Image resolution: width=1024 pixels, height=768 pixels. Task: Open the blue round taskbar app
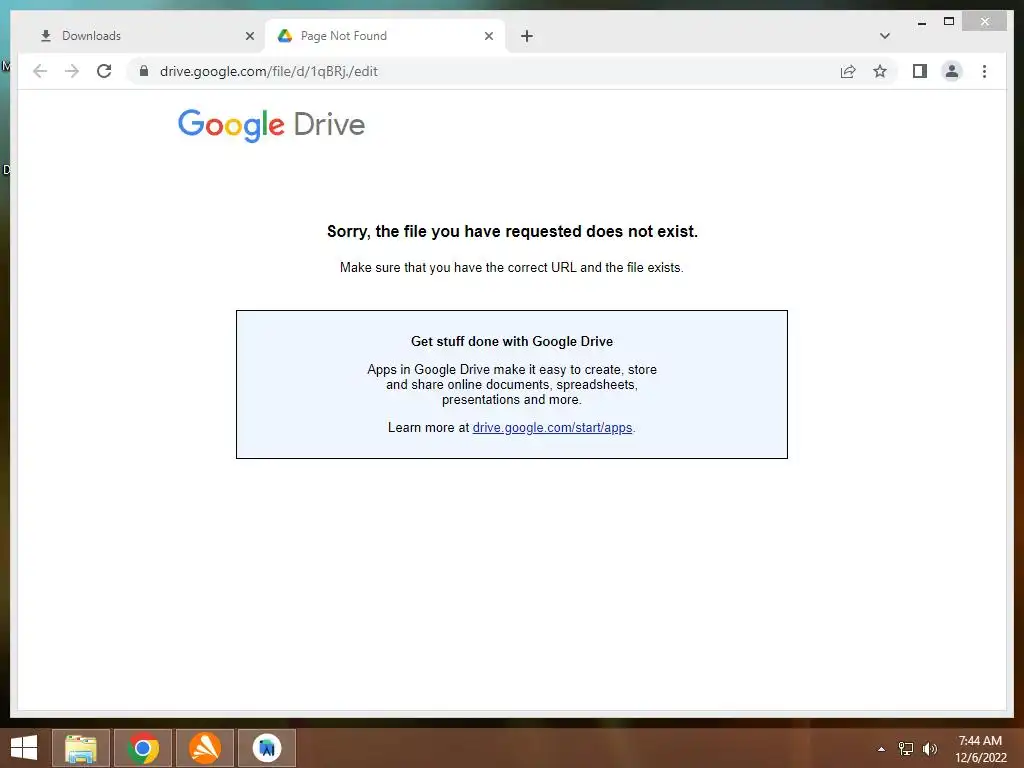266,748
